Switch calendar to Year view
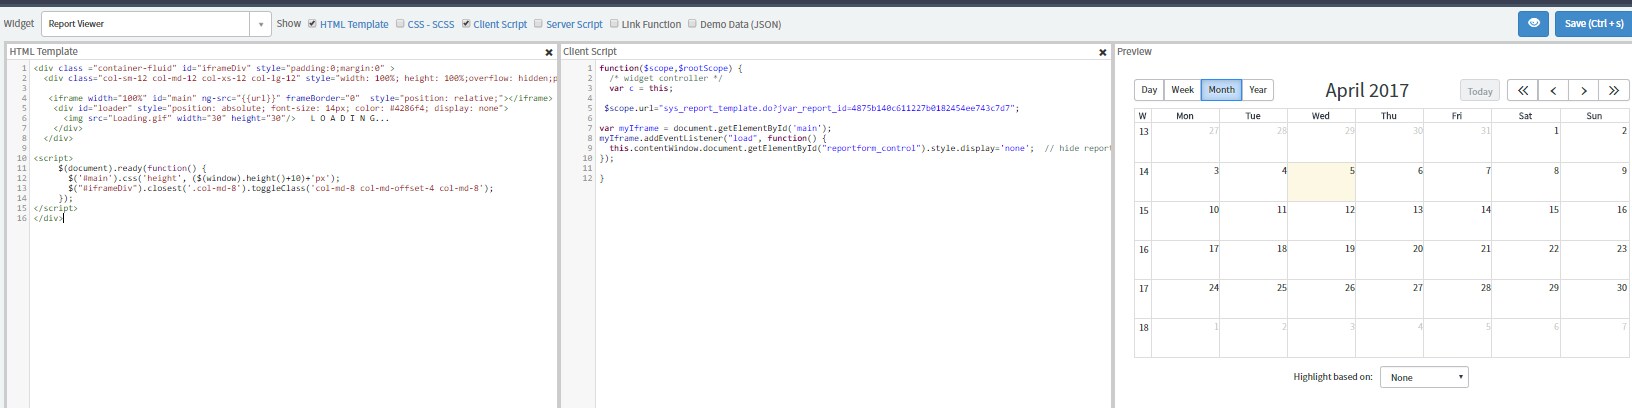The height and width of the screenshot is (408, 1632). tap(1258, 90)
